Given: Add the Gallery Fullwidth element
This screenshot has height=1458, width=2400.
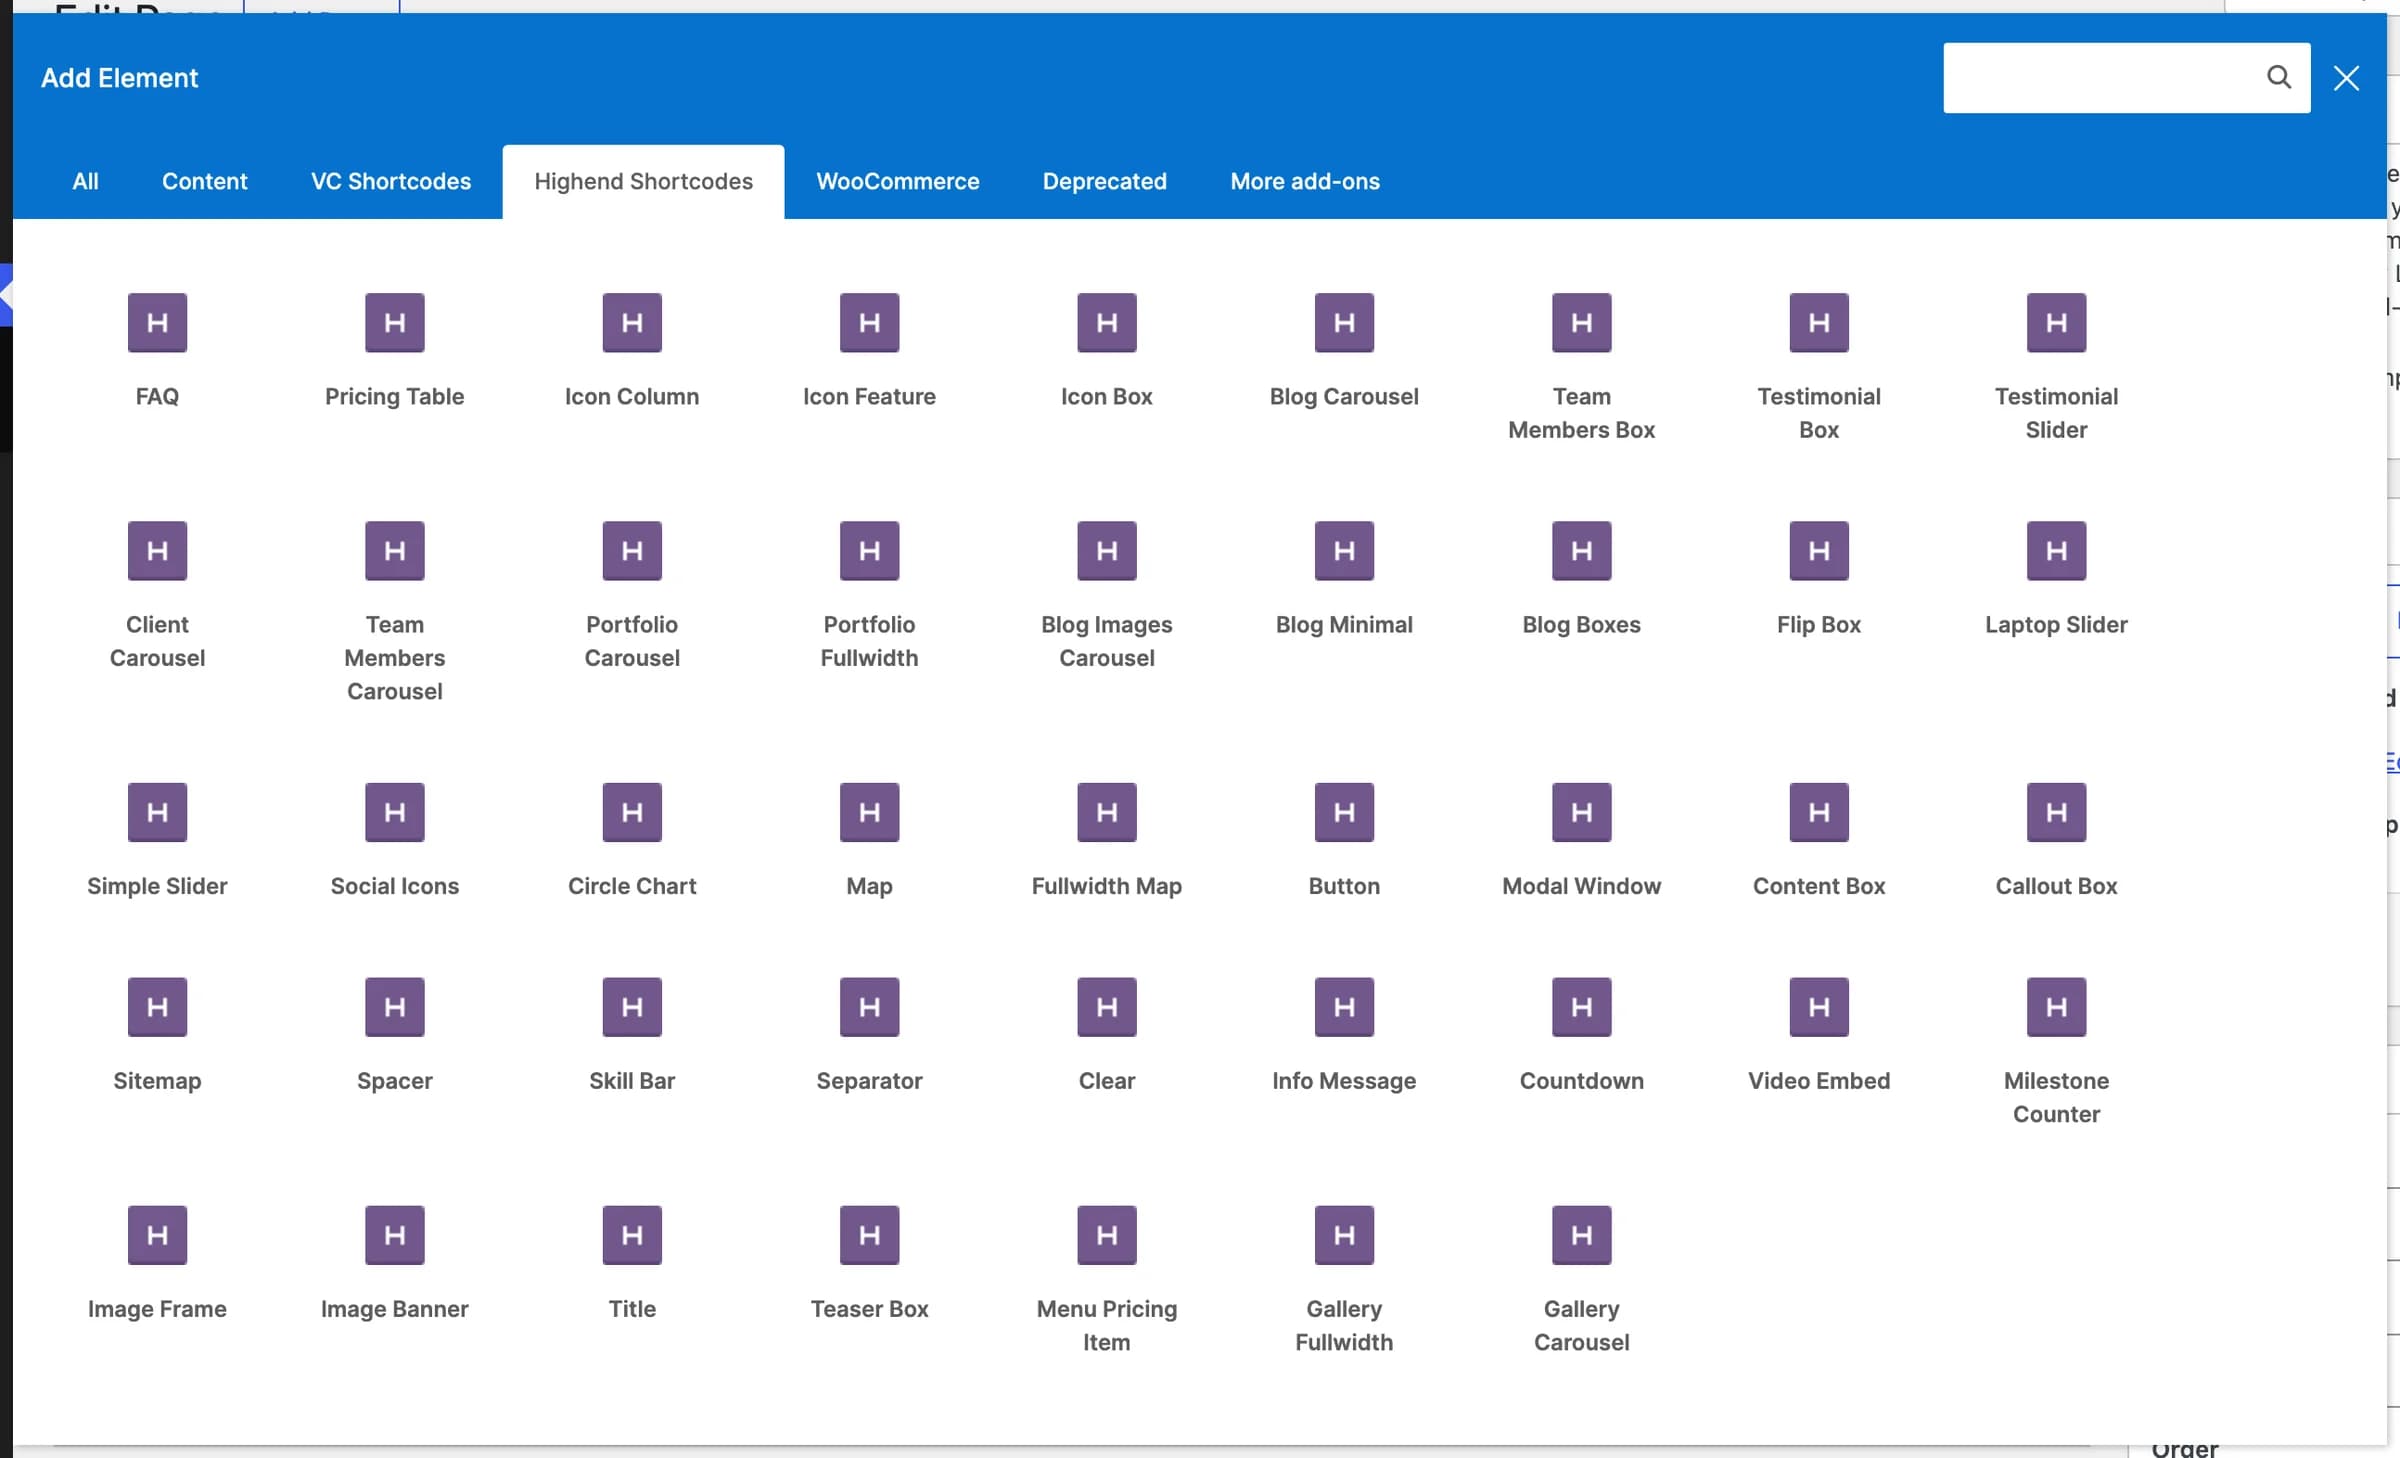Looking at the screenshot, I should [1344, 1279].
